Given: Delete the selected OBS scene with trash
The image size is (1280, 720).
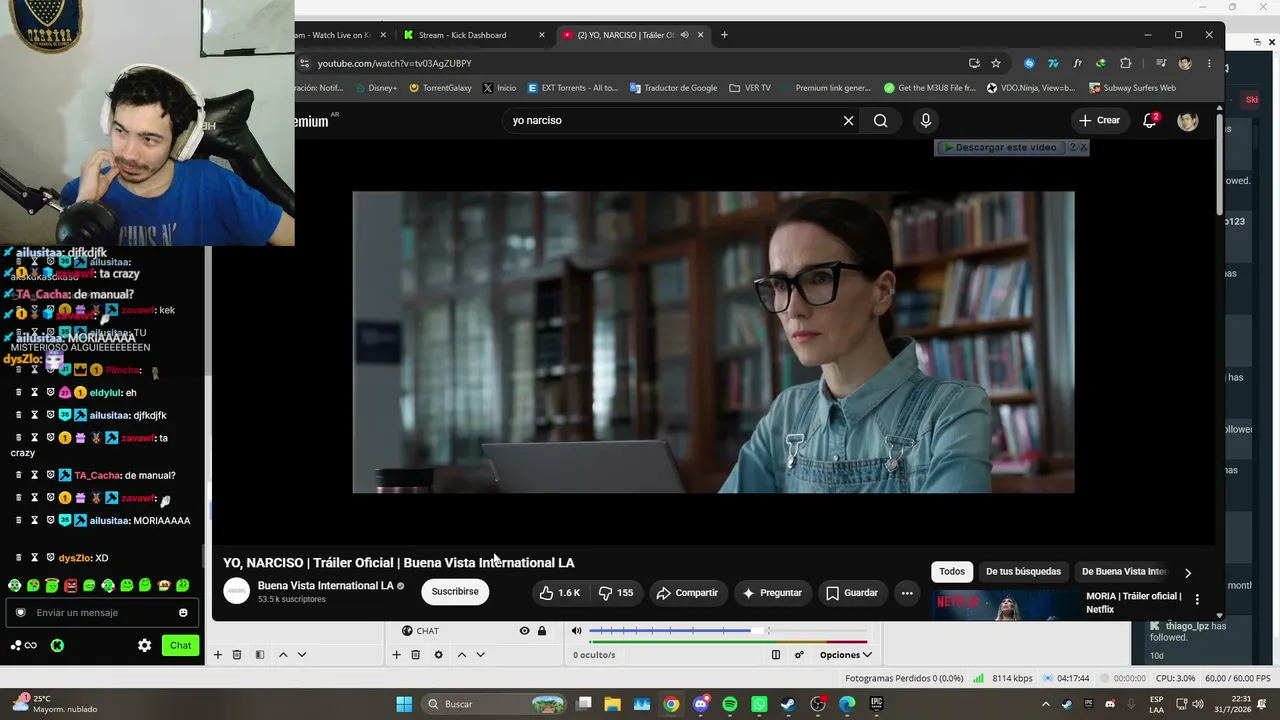Looking at the screenshot, I should [x=237, y=655].
